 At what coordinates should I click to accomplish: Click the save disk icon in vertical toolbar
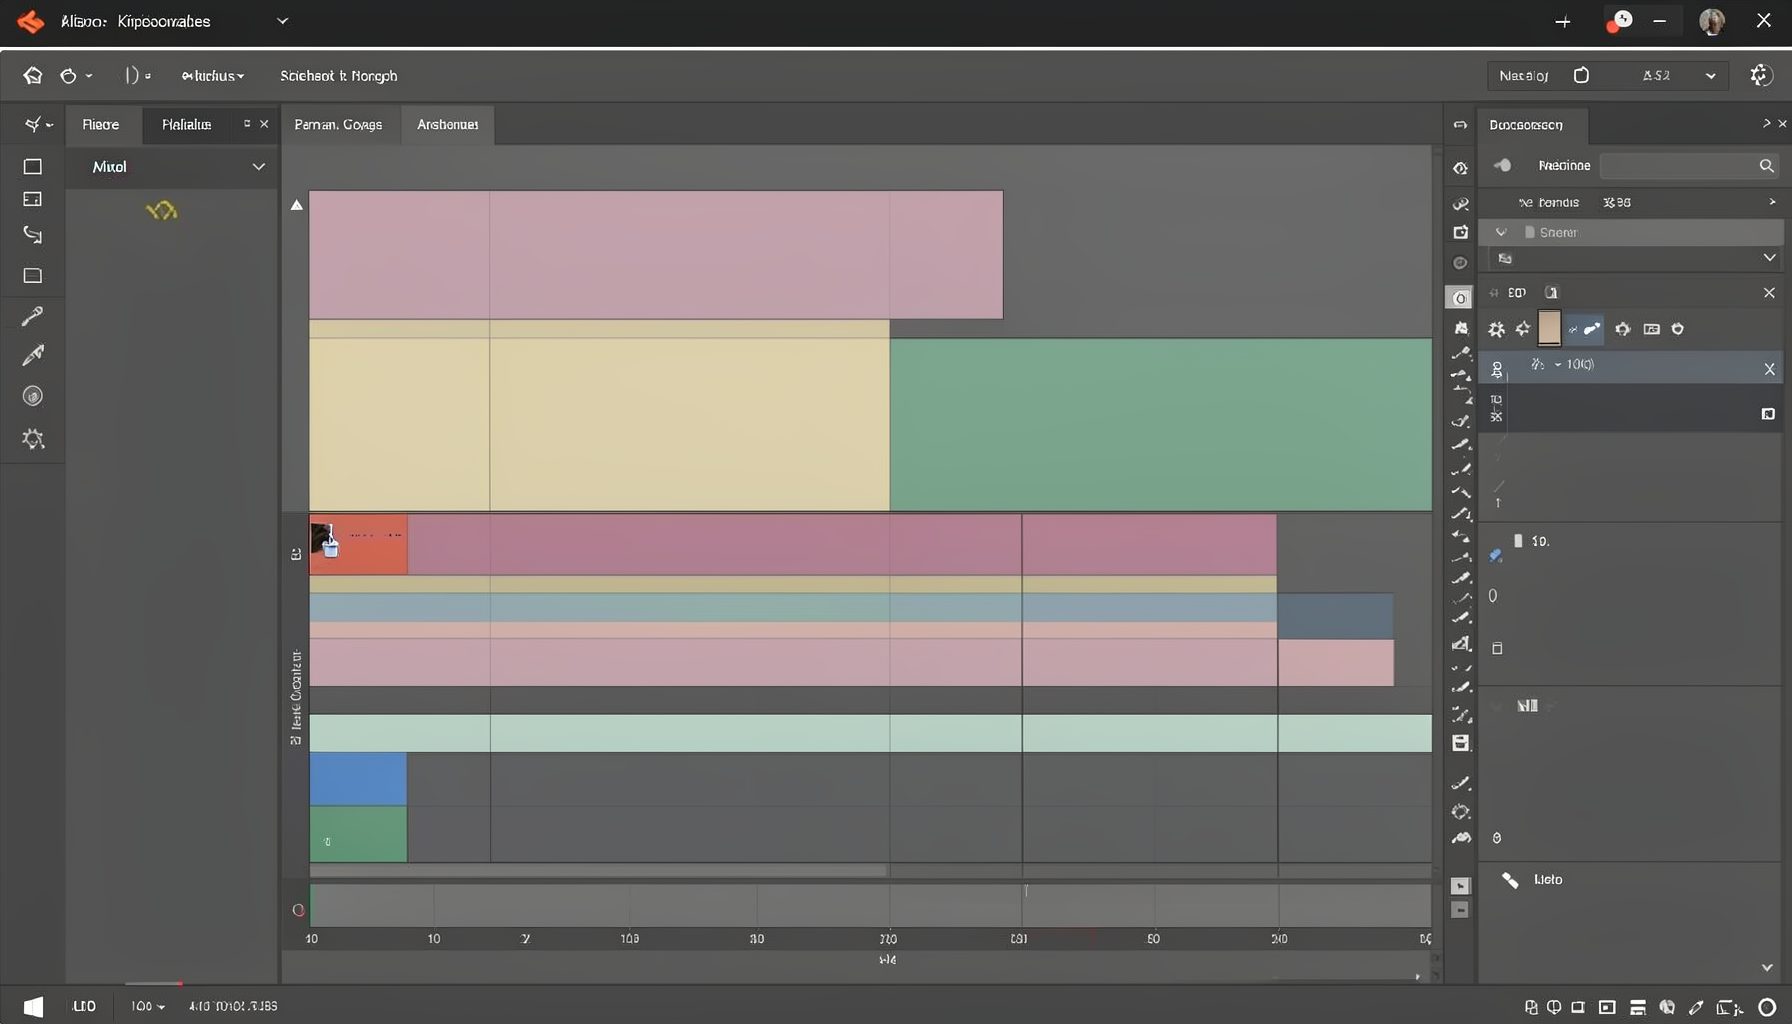tap(1461, 743)
